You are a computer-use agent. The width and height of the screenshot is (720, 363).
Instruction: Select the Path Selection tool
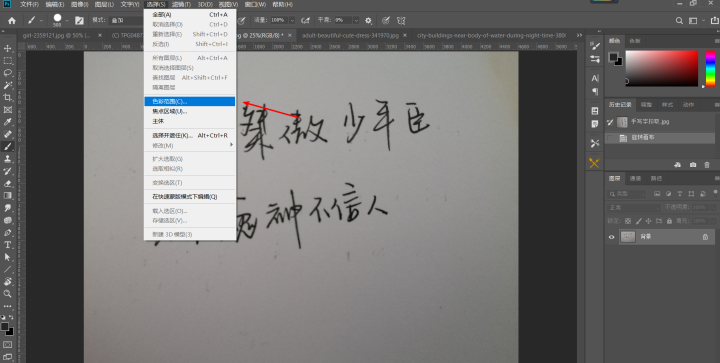[x=8, y=257]
